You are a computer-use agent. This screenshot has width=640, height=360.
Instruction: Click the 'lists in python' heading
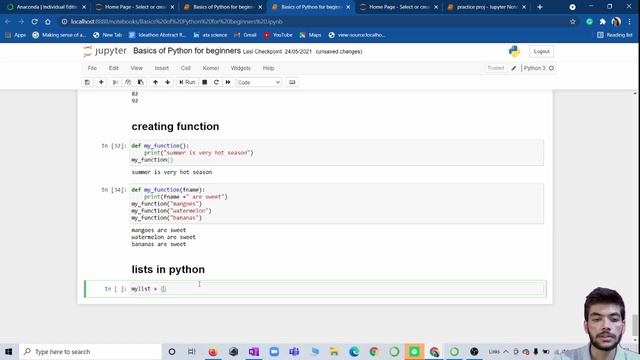pyautogui.click(x=168, y=269)
